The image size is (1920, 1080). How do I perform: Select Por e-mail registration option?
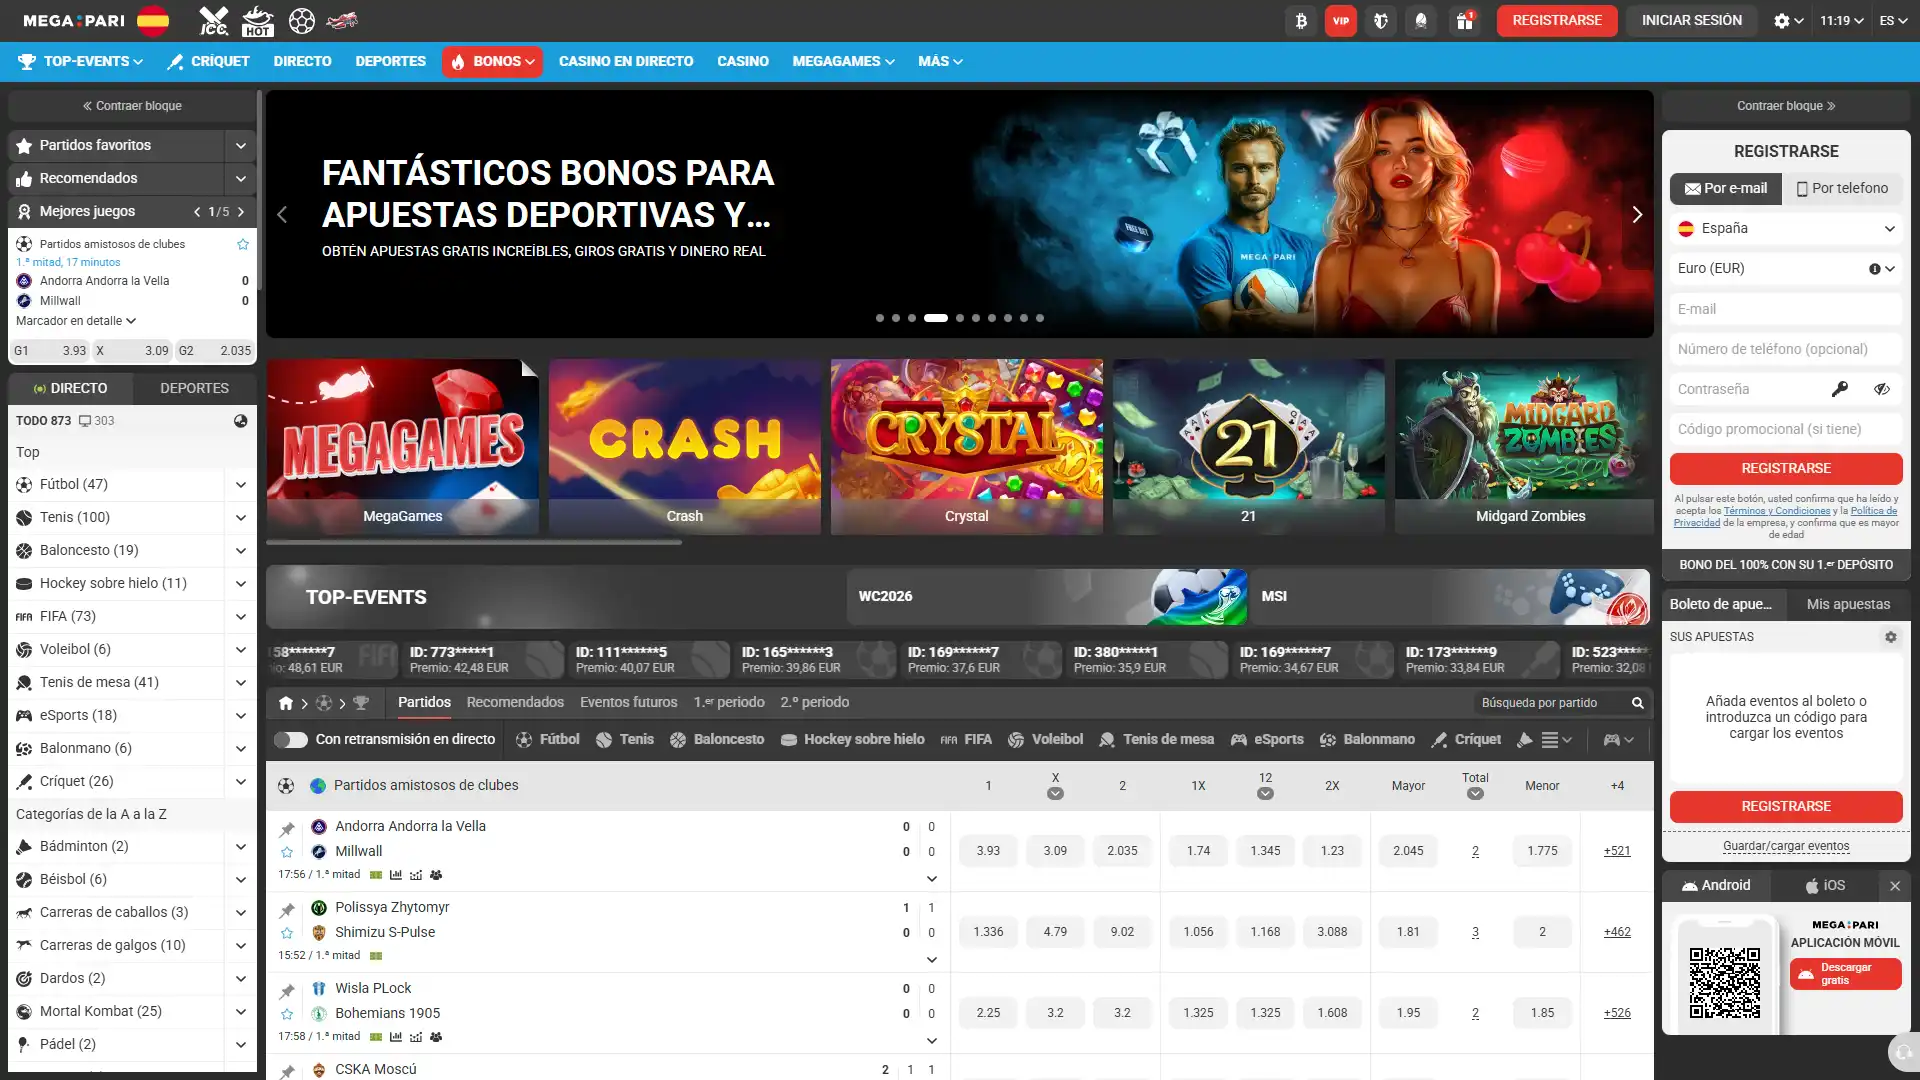[x=1726, y=188]
